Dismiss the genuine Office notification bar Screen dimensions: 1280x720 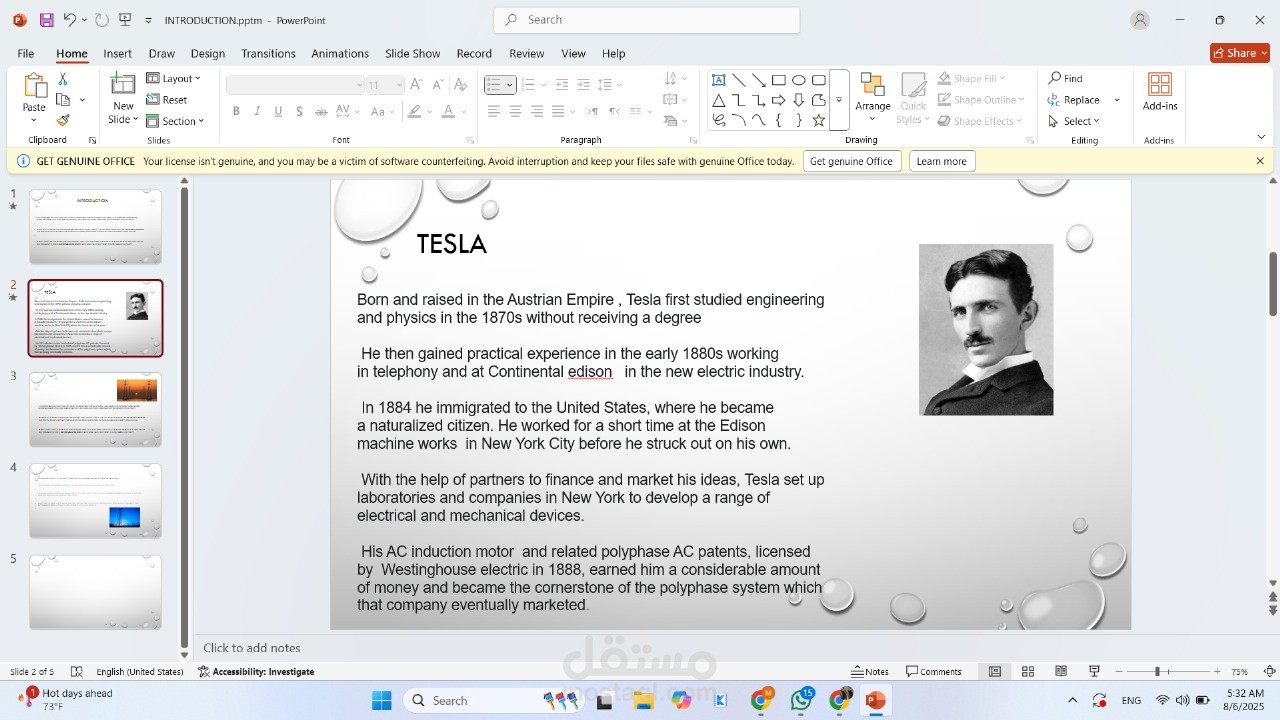(1260, 161)
